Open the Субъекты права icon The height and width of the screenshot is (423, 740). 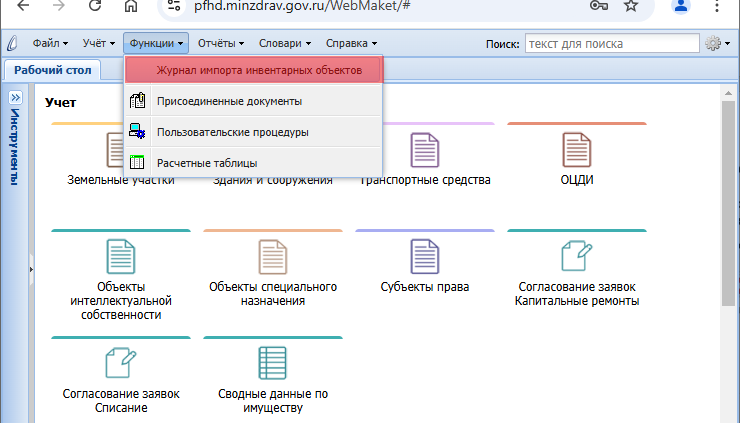pyautogui.click(x=425, y=257)
